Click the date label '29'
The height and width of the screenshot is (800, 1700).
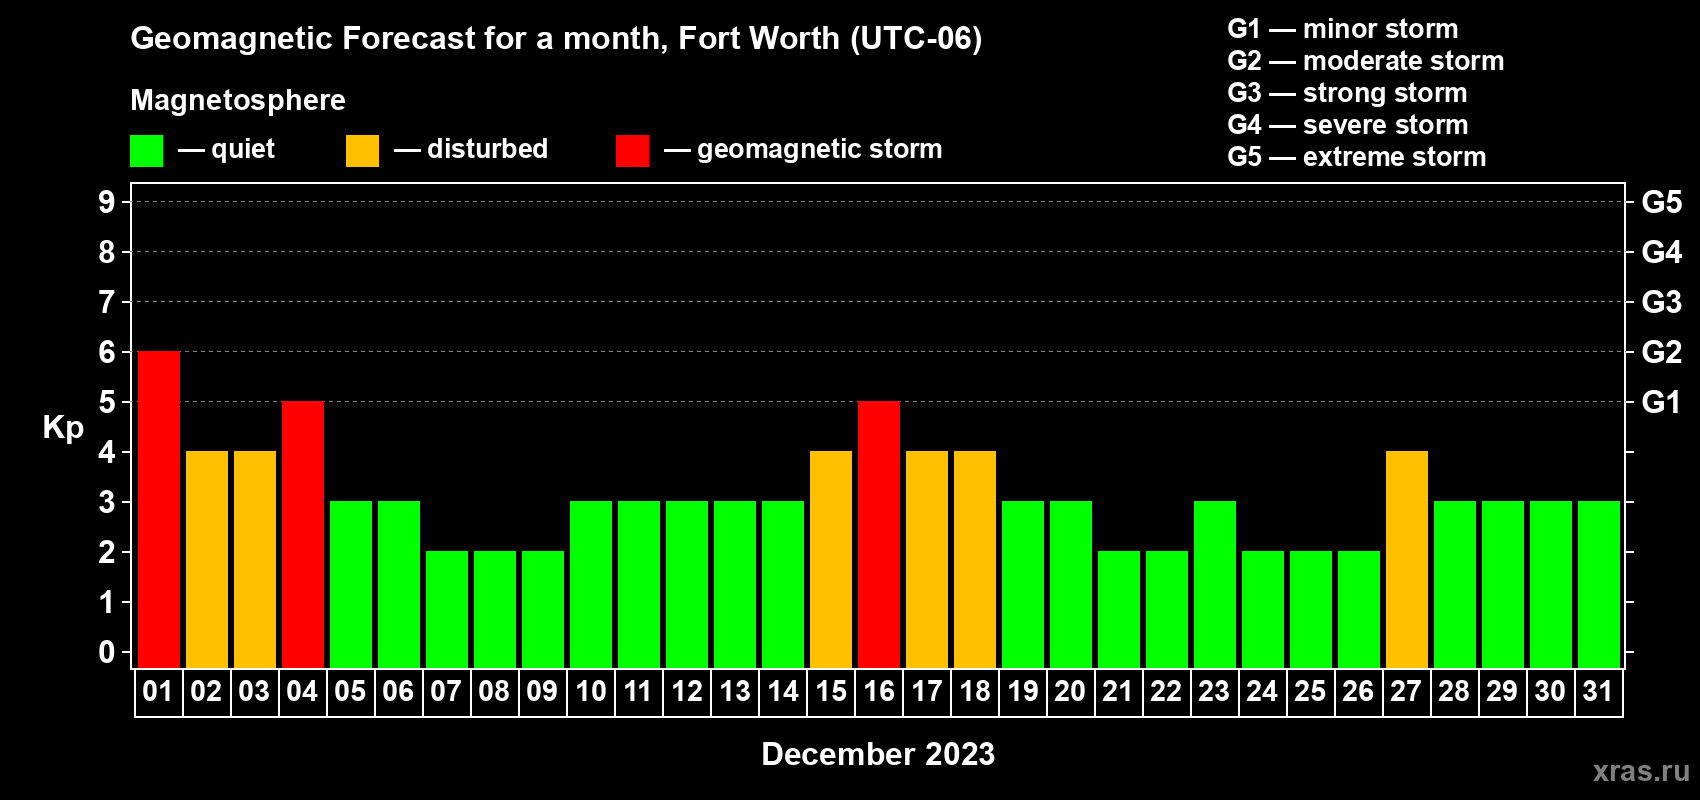[x=1502, y=692]
